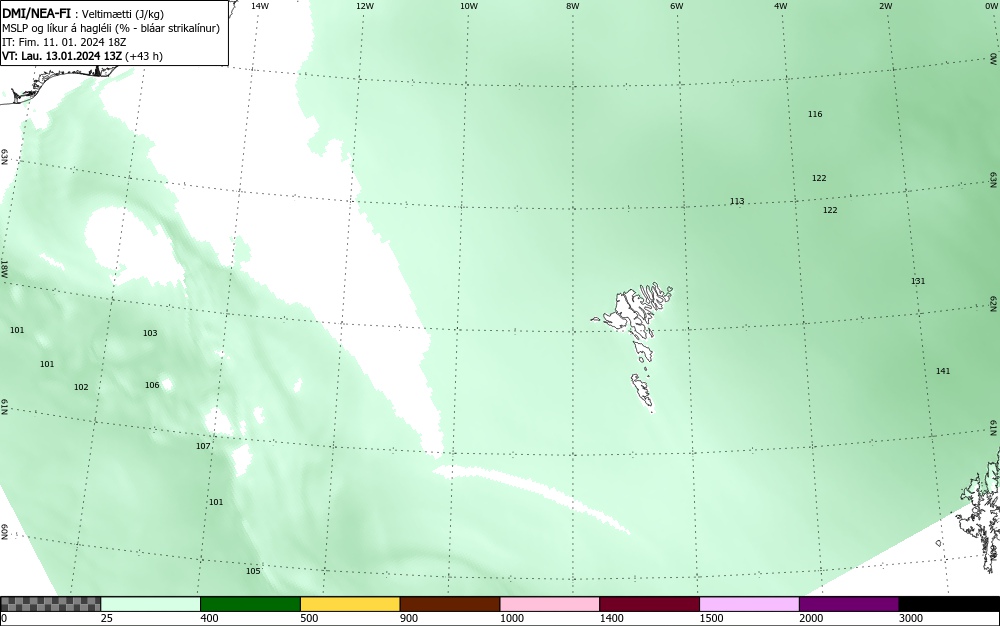Click the 131 value on the map
Image resolution: width=1000 pixels, height=626 pixels.
click(x=918, y=281)
